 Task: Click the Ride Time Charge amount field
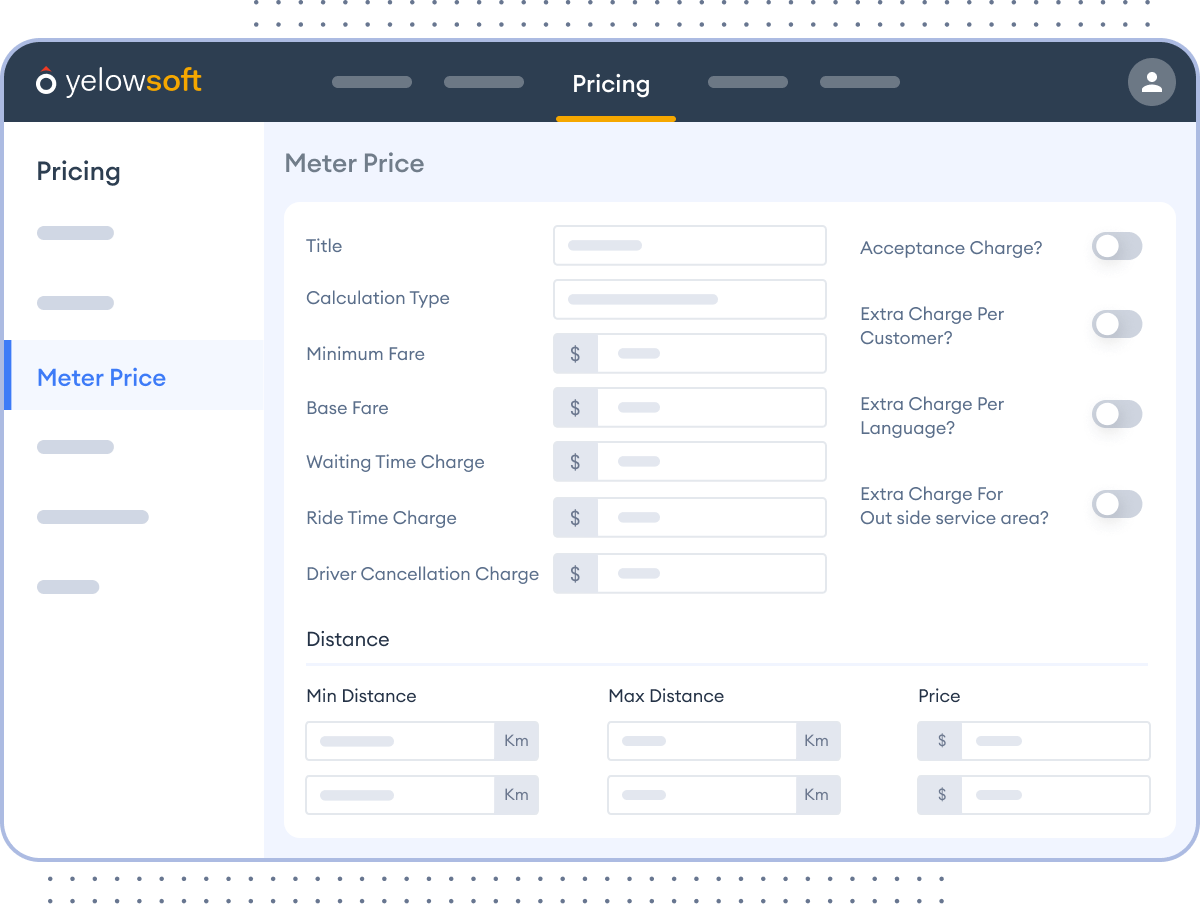pos(712,517)
